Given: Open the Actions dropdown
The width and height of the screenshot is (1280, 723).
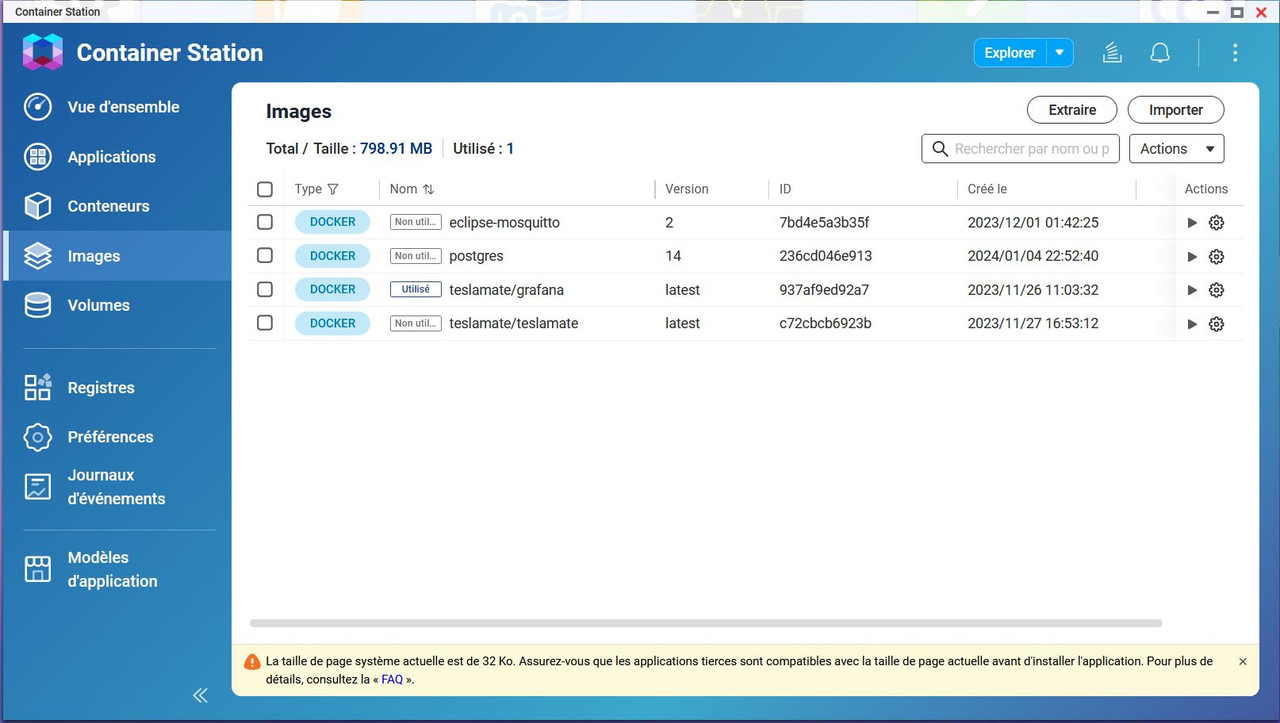Looking at the screenshot, I should [x=1176, y=149].
